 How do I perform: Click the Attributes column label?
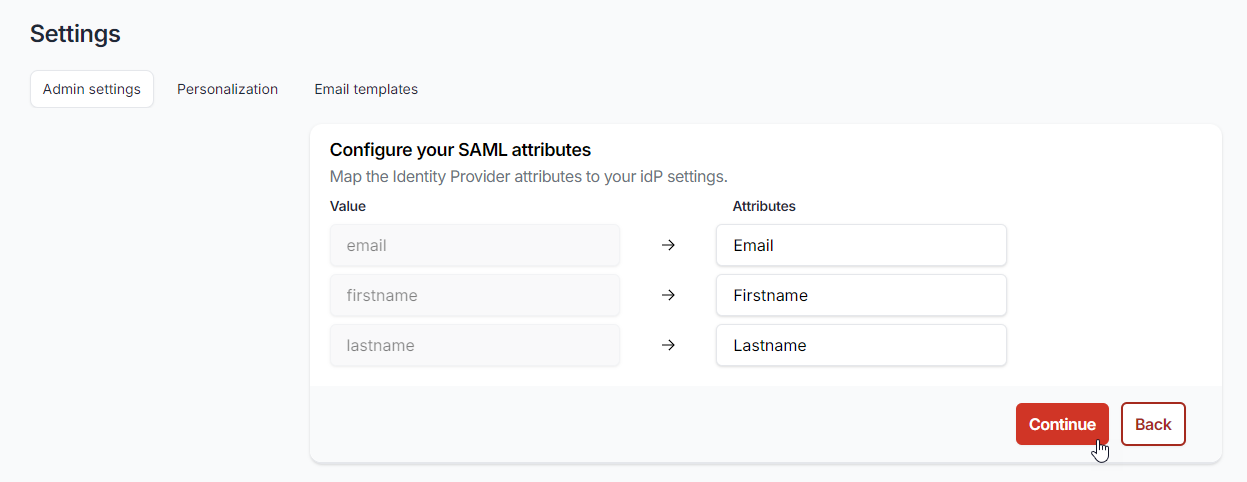click(764, 206)
